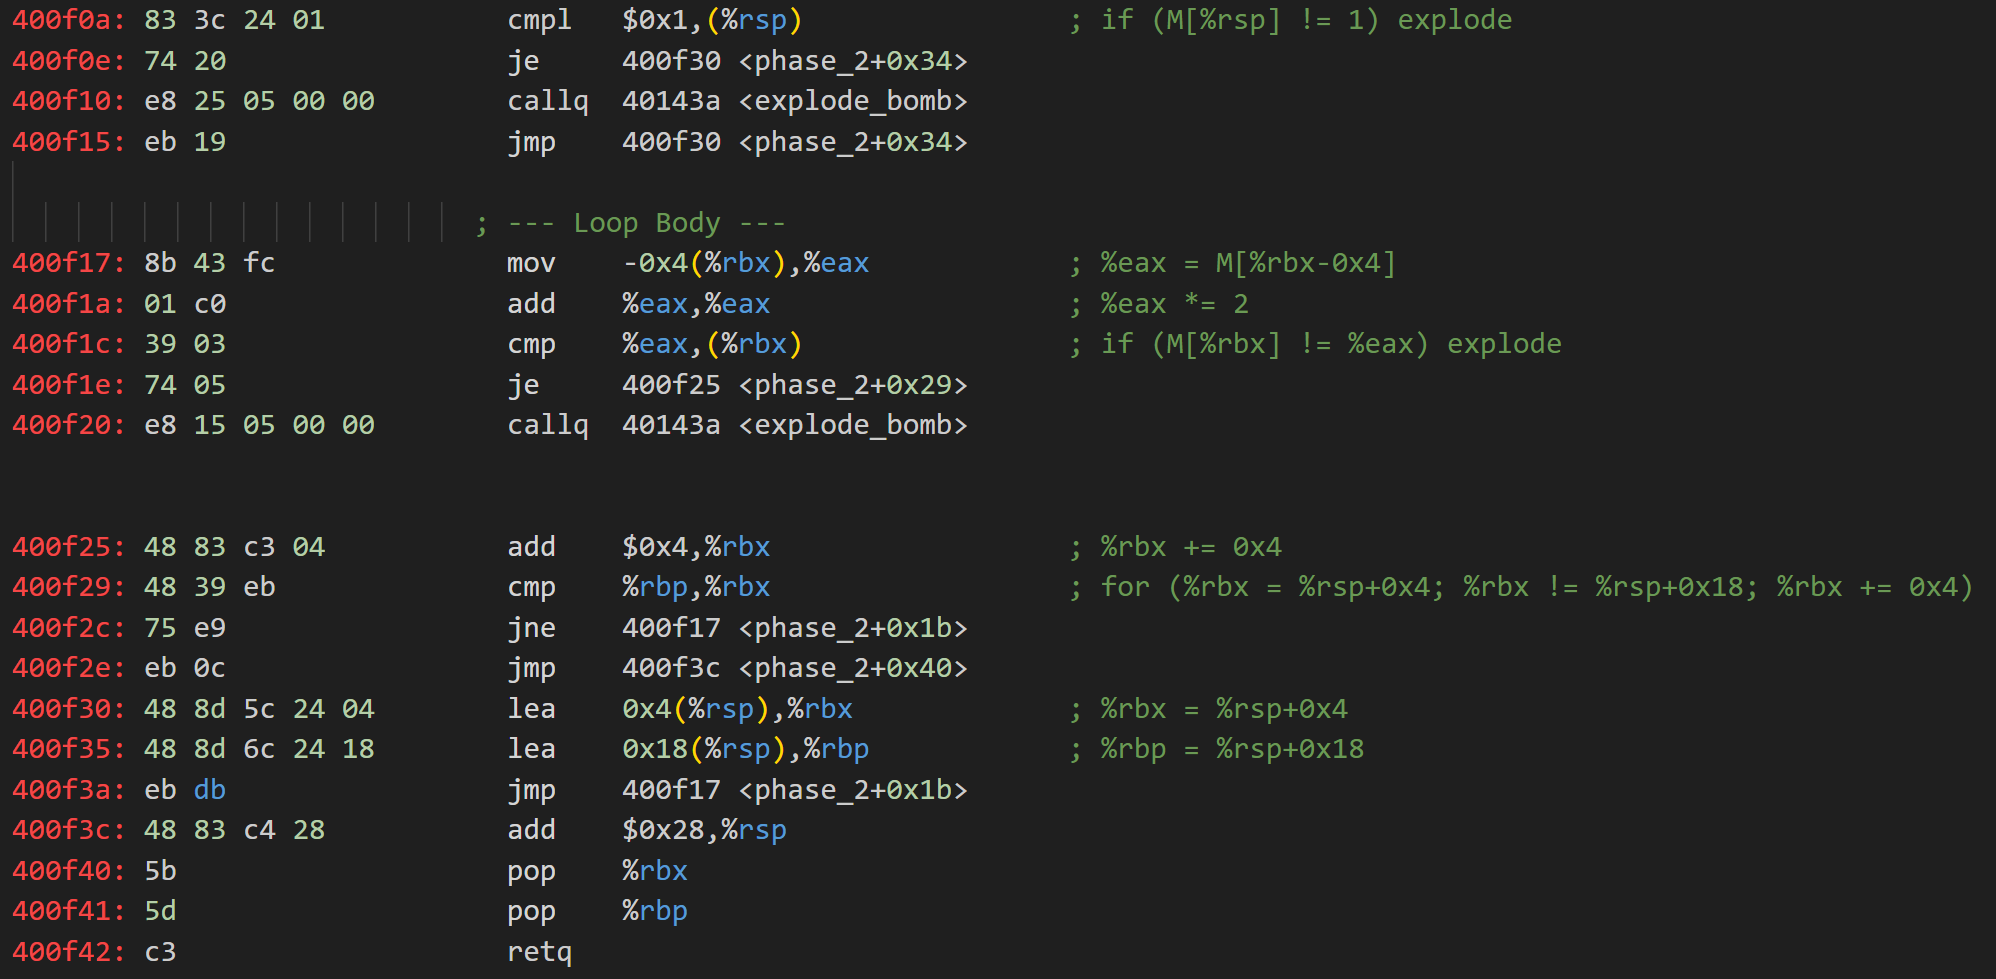Screen dimensions: 1996x979
Task: Select explode_bomb target on line 400f20
Action: click(853, 425)
